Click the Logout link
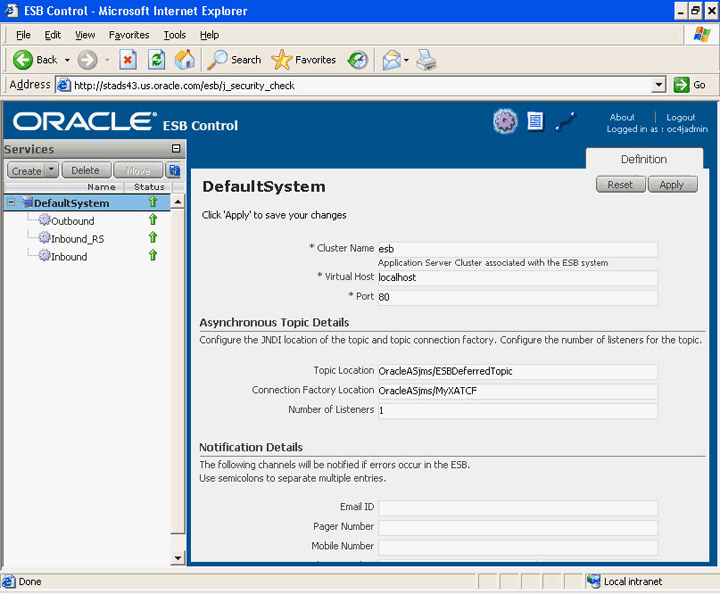The width and height of the screenshot is (720, 594). 681,117
